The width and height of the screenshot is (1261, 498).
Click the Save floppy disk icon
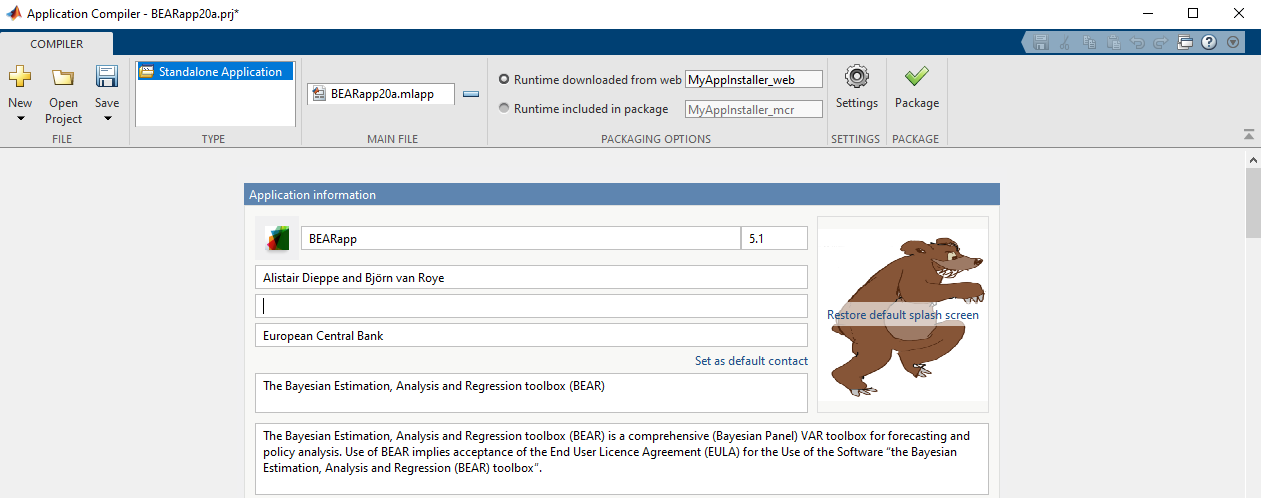point(107,77)
